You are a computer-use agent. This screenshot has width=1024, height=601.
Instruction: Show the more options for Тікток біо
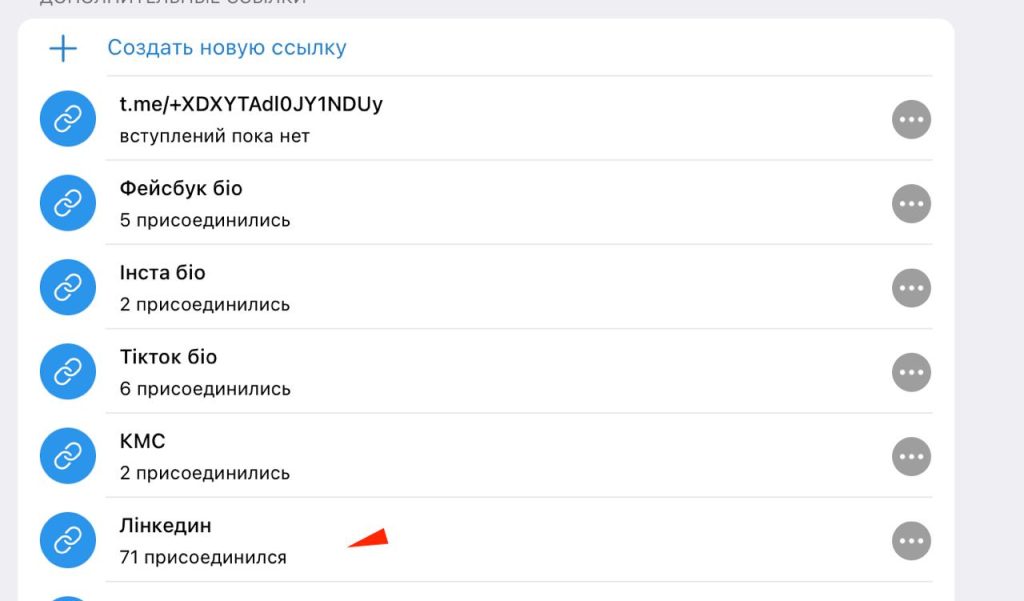coord(911,372)
